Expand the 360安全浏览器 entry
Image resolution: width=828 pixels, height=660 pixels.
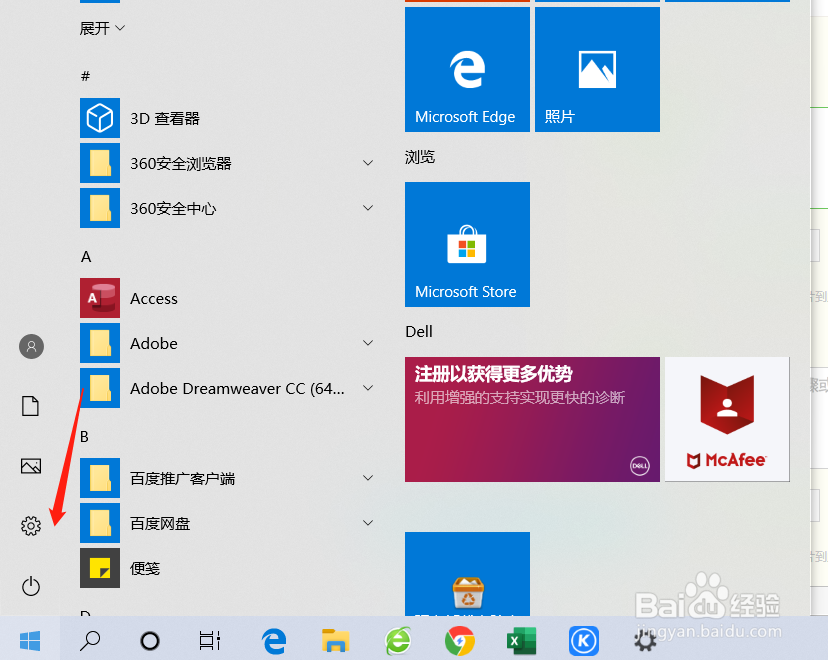pyautogui.click(x=368, y=162)
